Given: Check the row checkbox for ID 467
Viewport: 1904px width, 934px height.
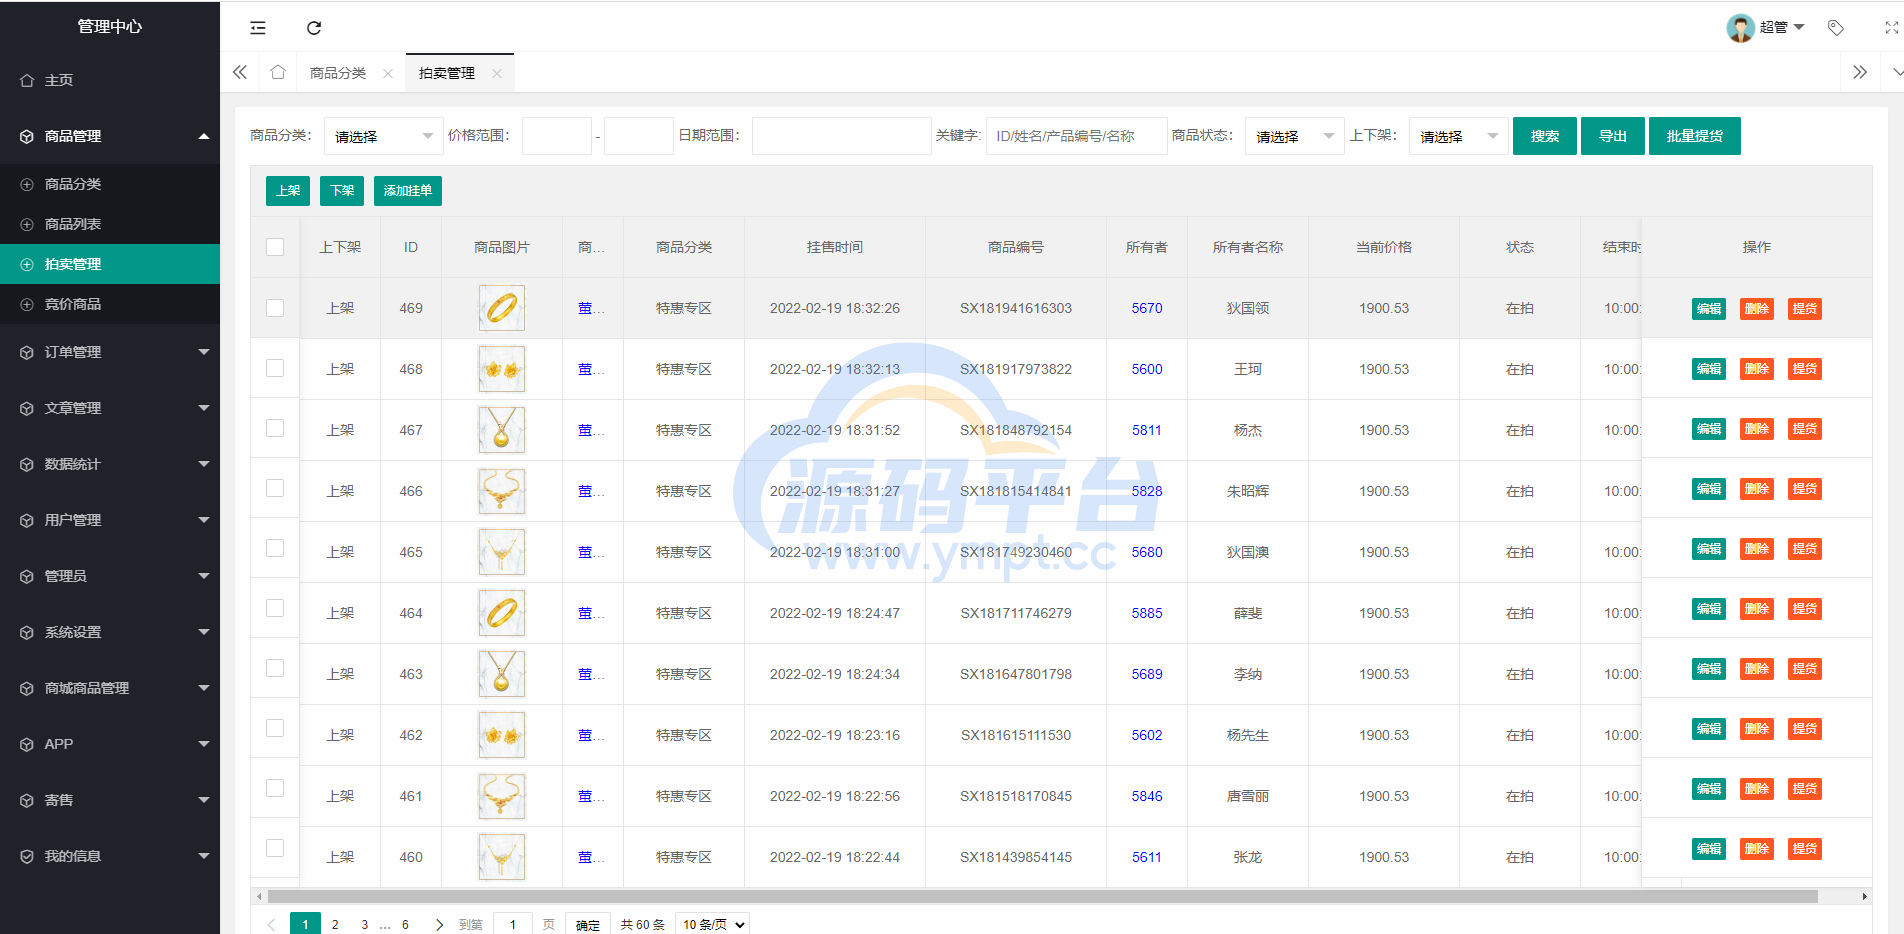Looking at the screenshot, I should [x=275, y=428].
